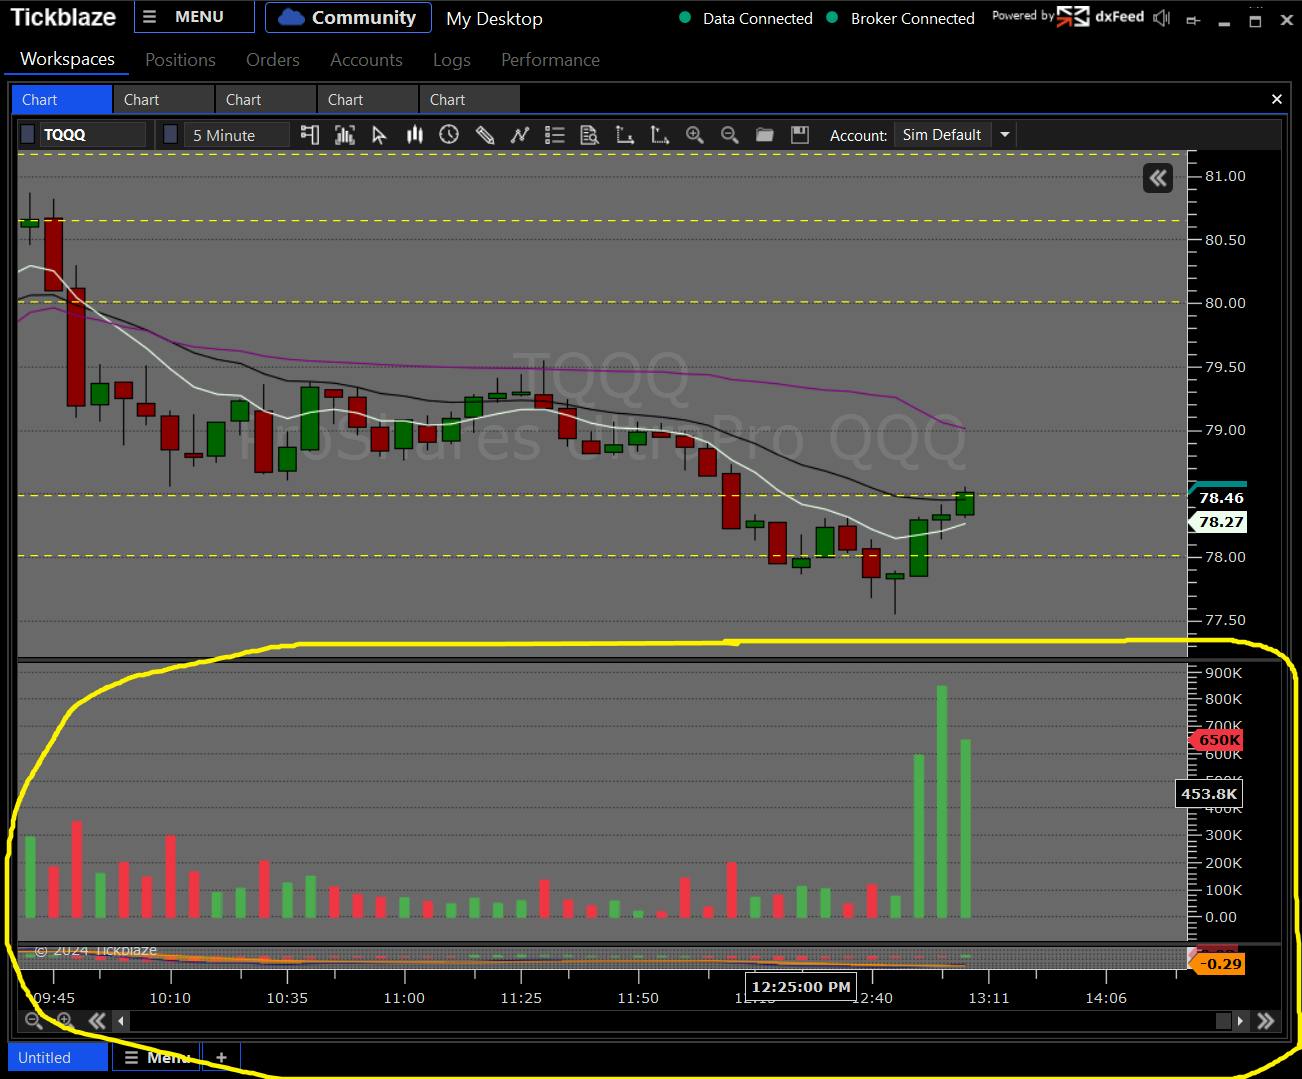
Task: Click the 12:25:00 PM time label
Action: [802, 987]
